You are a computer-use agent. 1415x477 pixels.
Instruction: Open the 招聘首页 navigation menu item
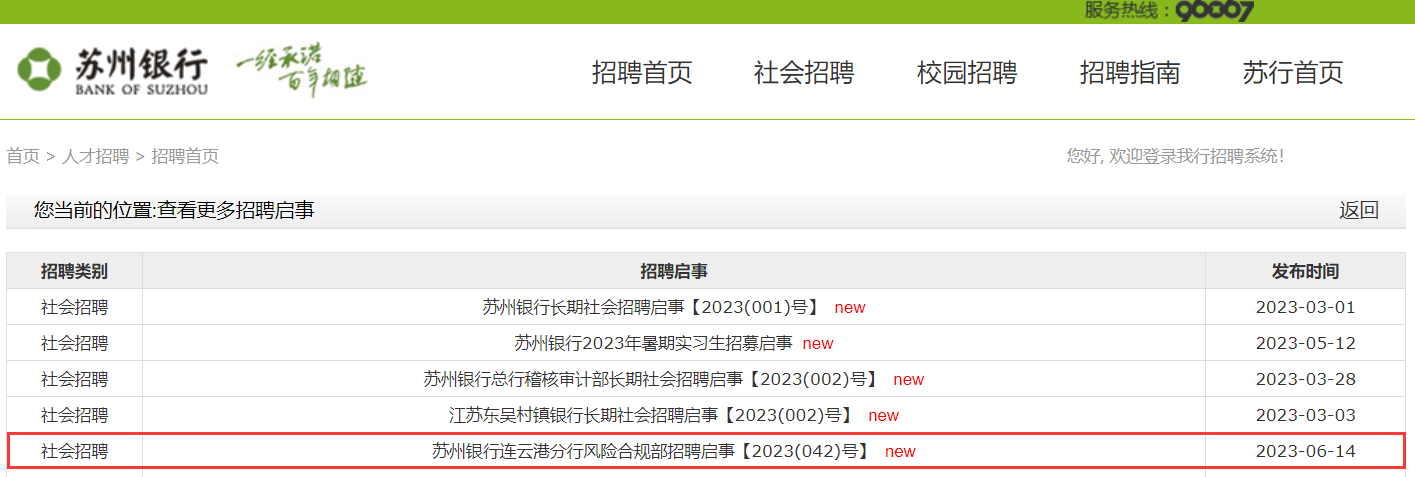click(642, 73)
